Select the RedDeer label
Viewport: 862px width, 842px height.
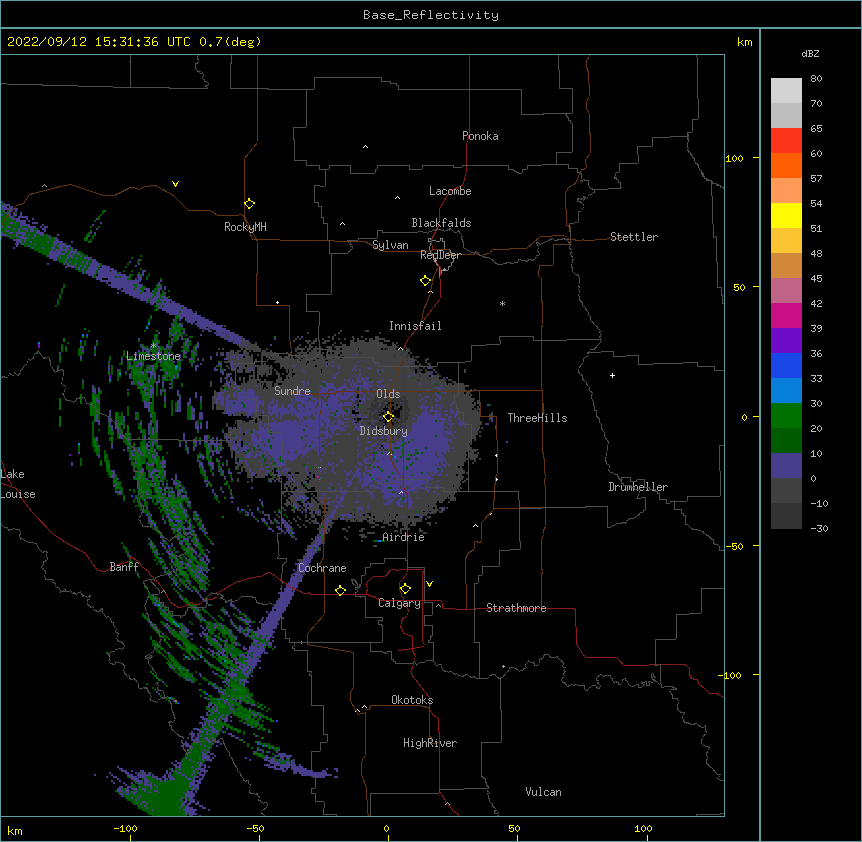(440, 255)
